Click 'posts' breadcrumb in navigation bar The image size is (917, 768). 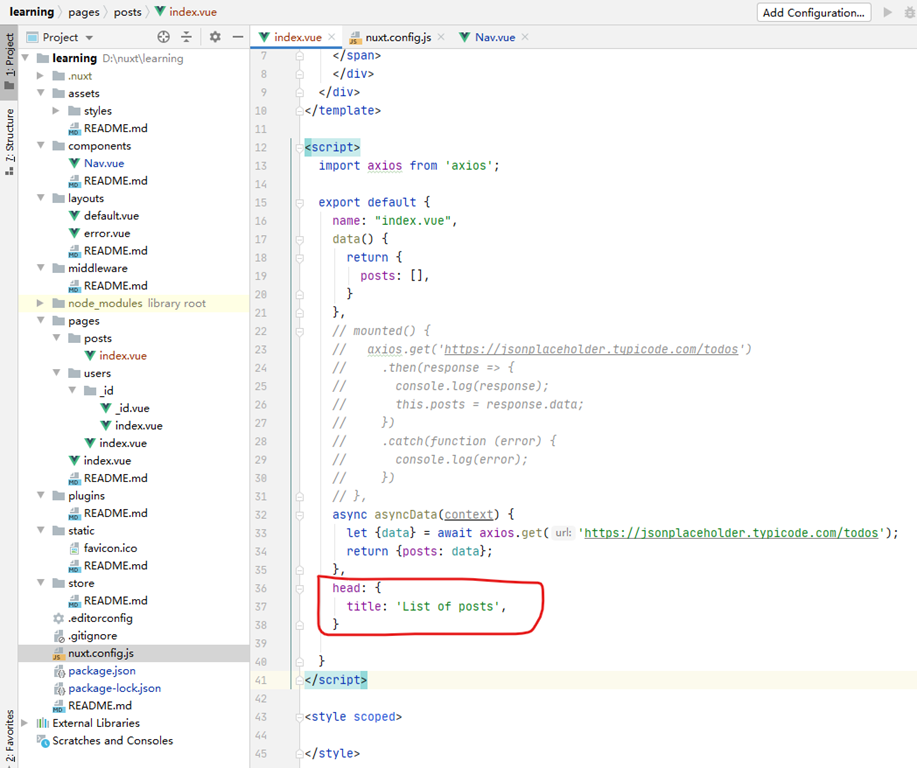(x=127, y=12)
